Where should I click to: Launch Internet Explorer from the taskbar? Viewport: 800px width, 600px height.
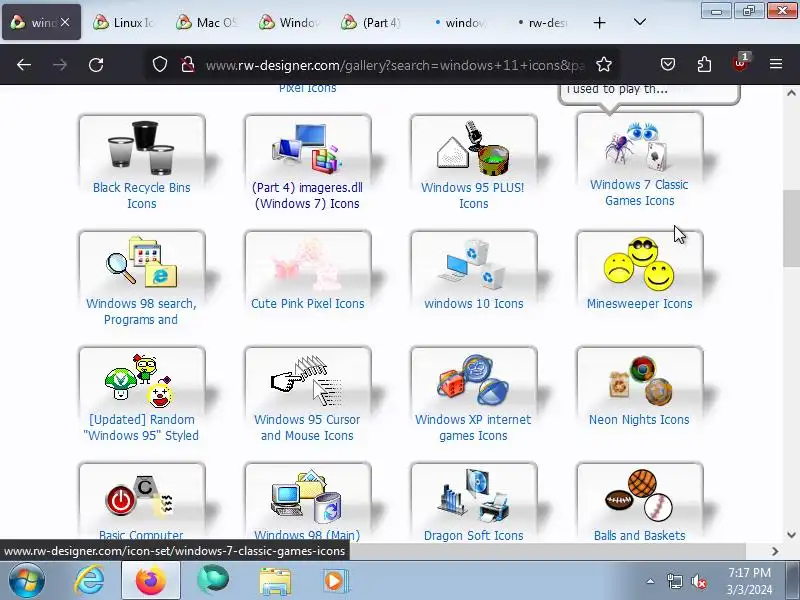coord(89,581)
